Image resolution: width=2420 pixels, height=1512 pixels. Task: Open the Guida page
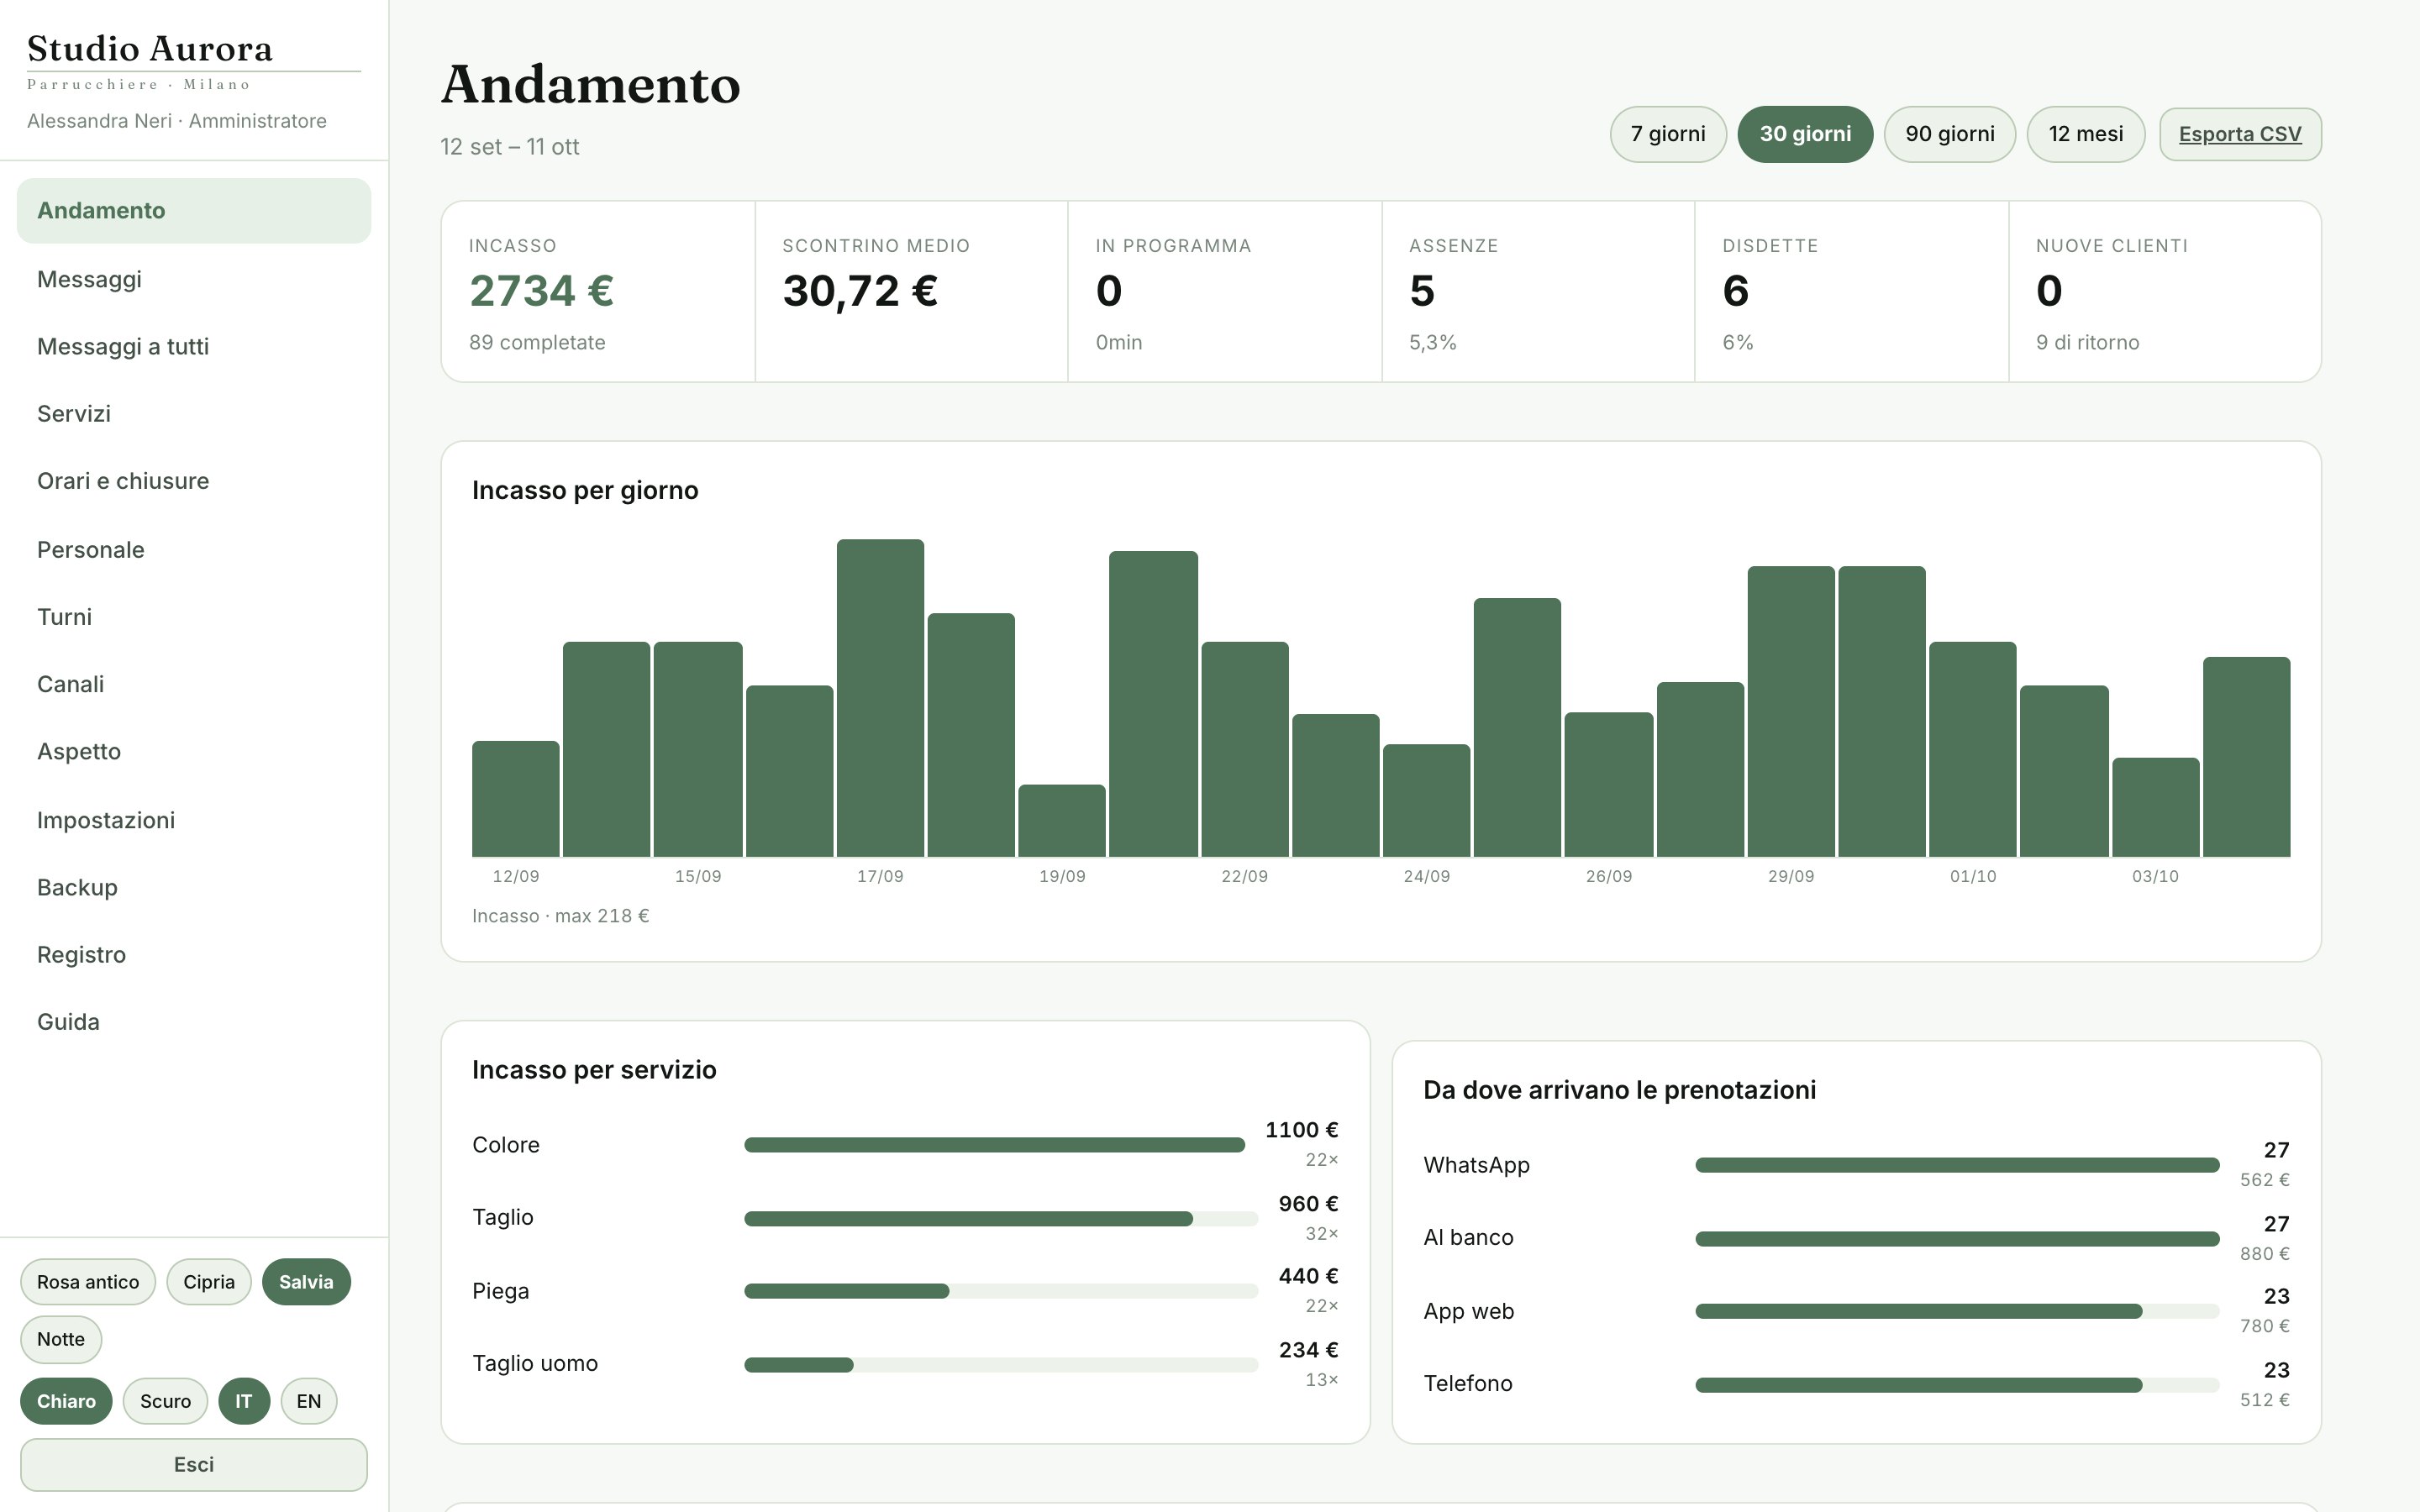coord(194,1022)
